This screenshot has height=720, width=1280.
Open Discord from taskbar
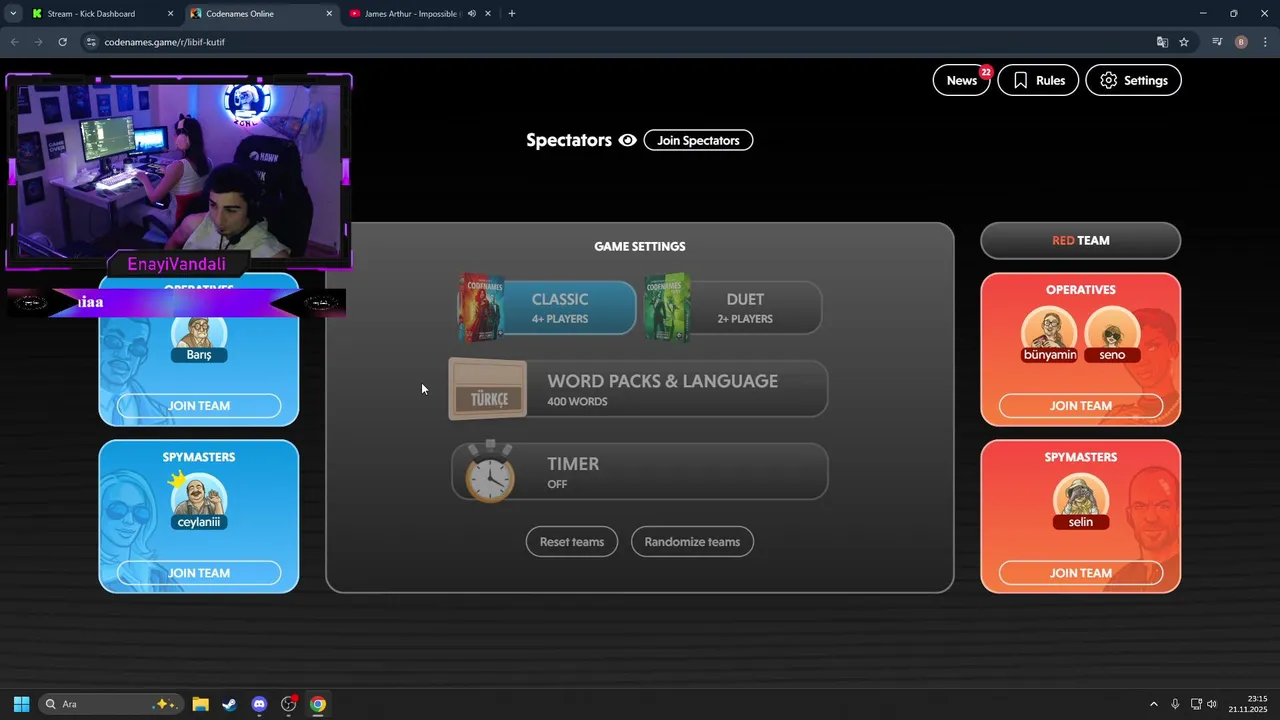(259, 704)
